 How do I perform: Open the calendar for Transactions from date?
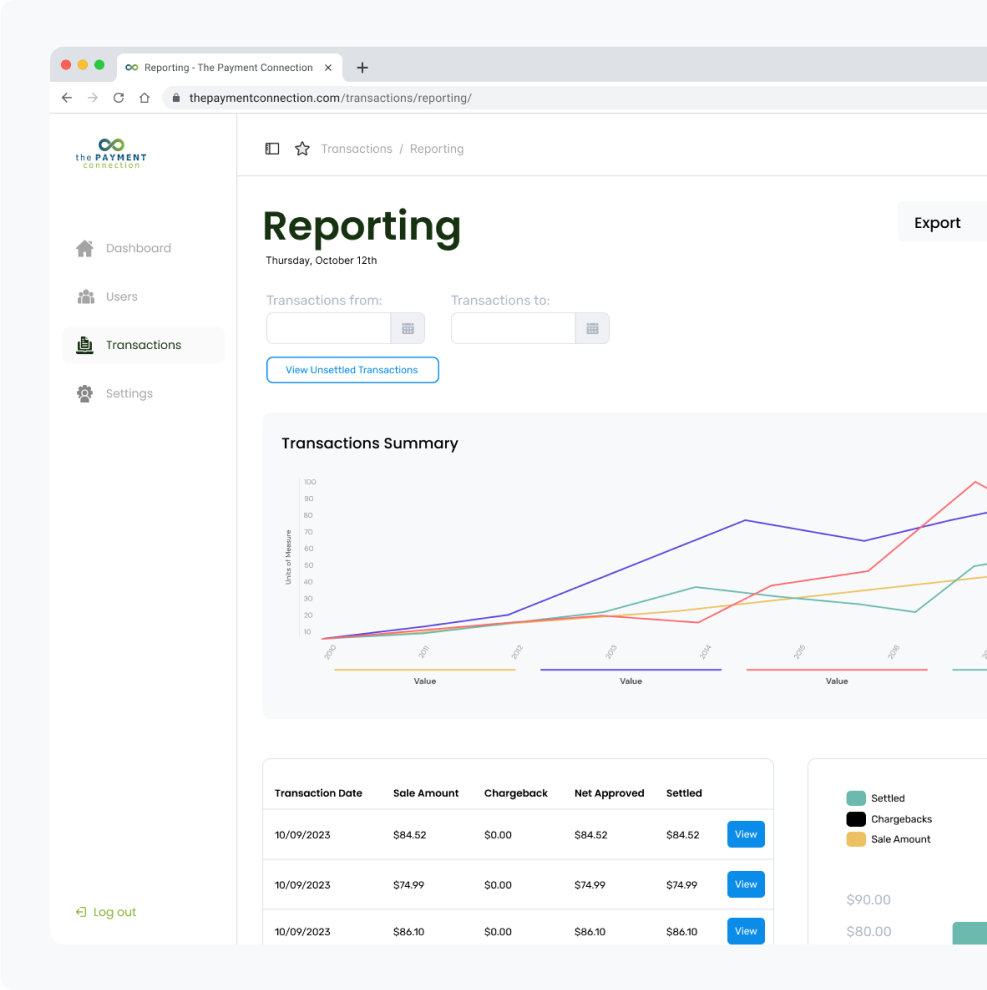(x=408, y=328)
